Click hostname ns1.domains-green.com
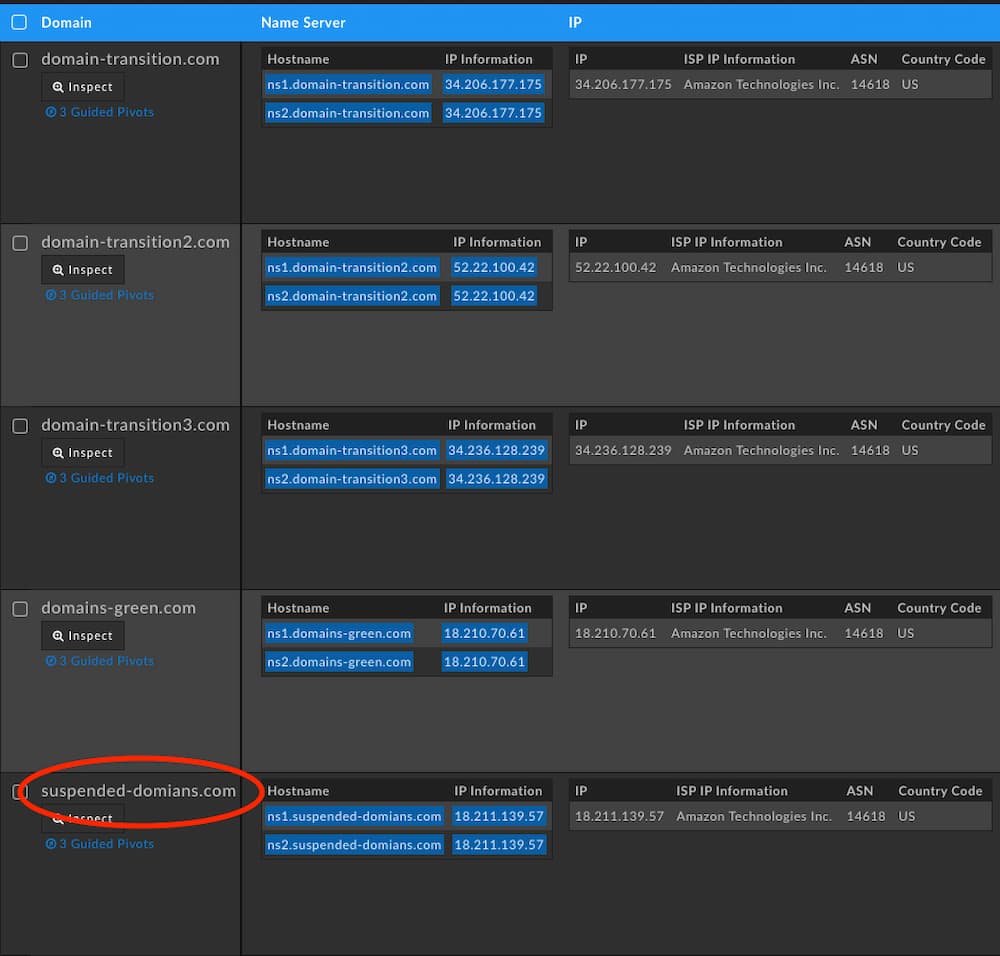Image resolution: width=1000 pixels, height=956 pixels. point(339,633)
